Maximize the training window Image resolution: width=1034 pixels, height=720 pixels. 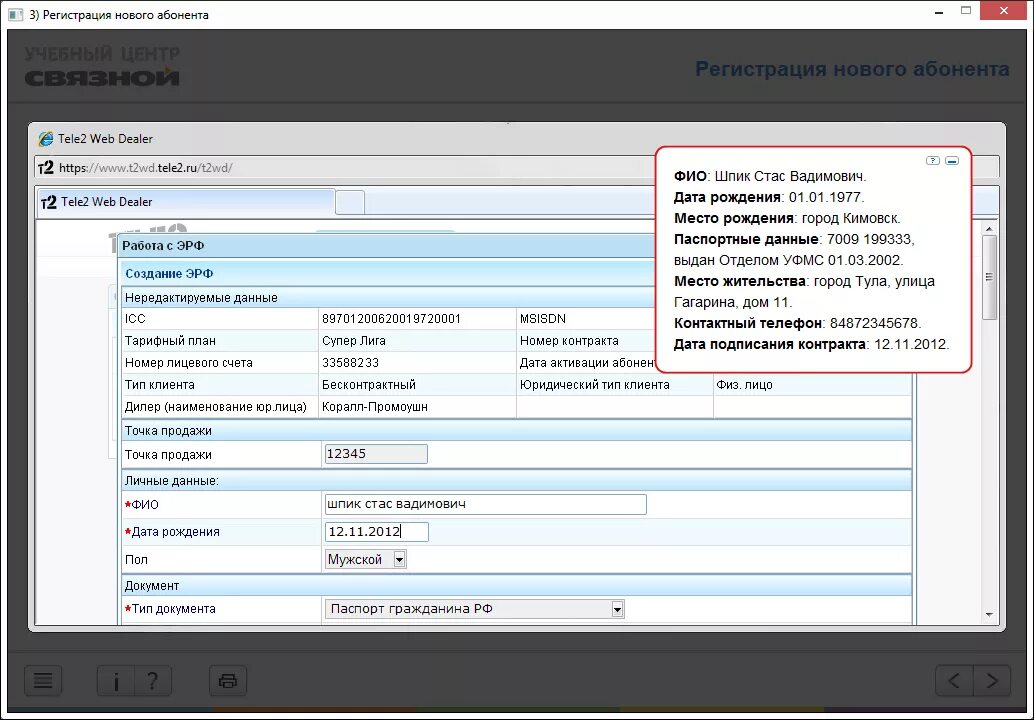(x=966, y=11)
